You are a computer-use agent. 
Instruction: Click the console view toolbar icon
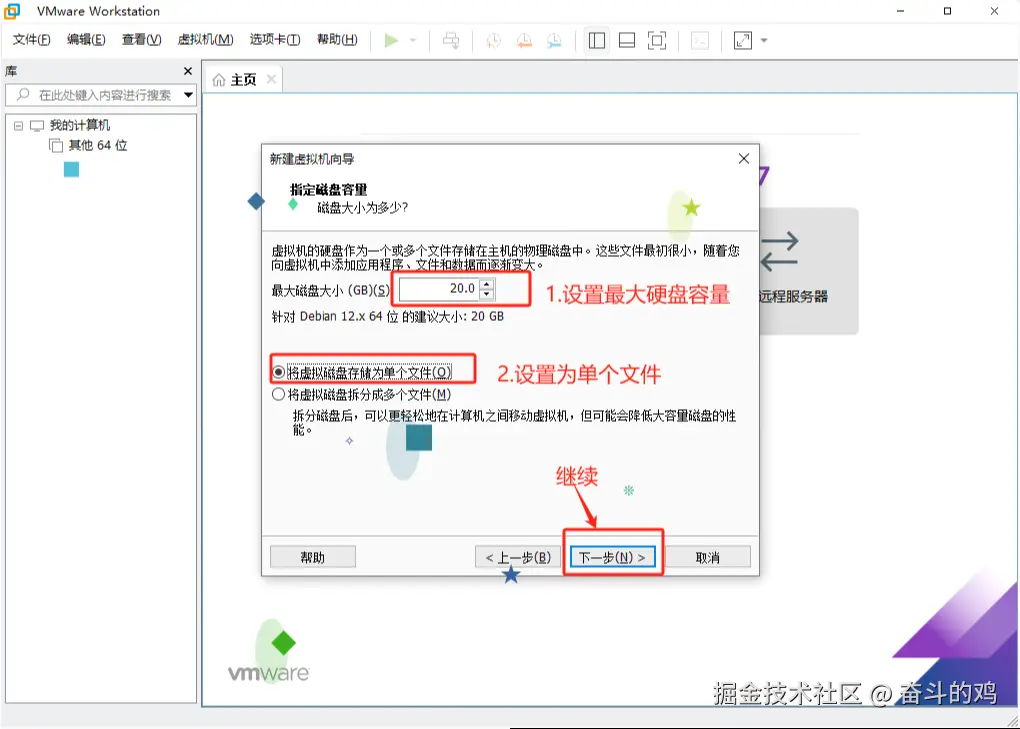[x=700, y=40]
